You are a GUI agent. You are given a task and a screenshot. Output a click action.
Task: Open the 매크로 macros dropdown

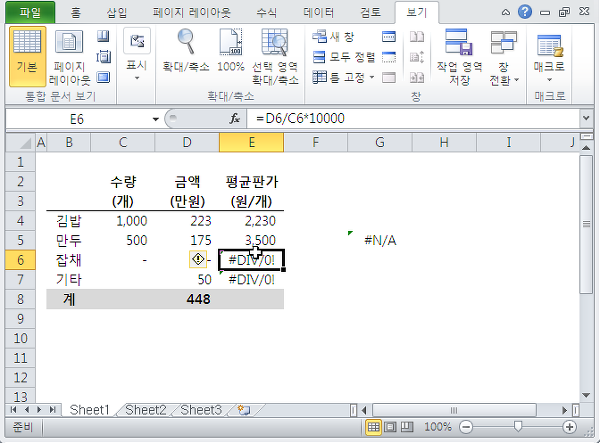click(549, 57)
